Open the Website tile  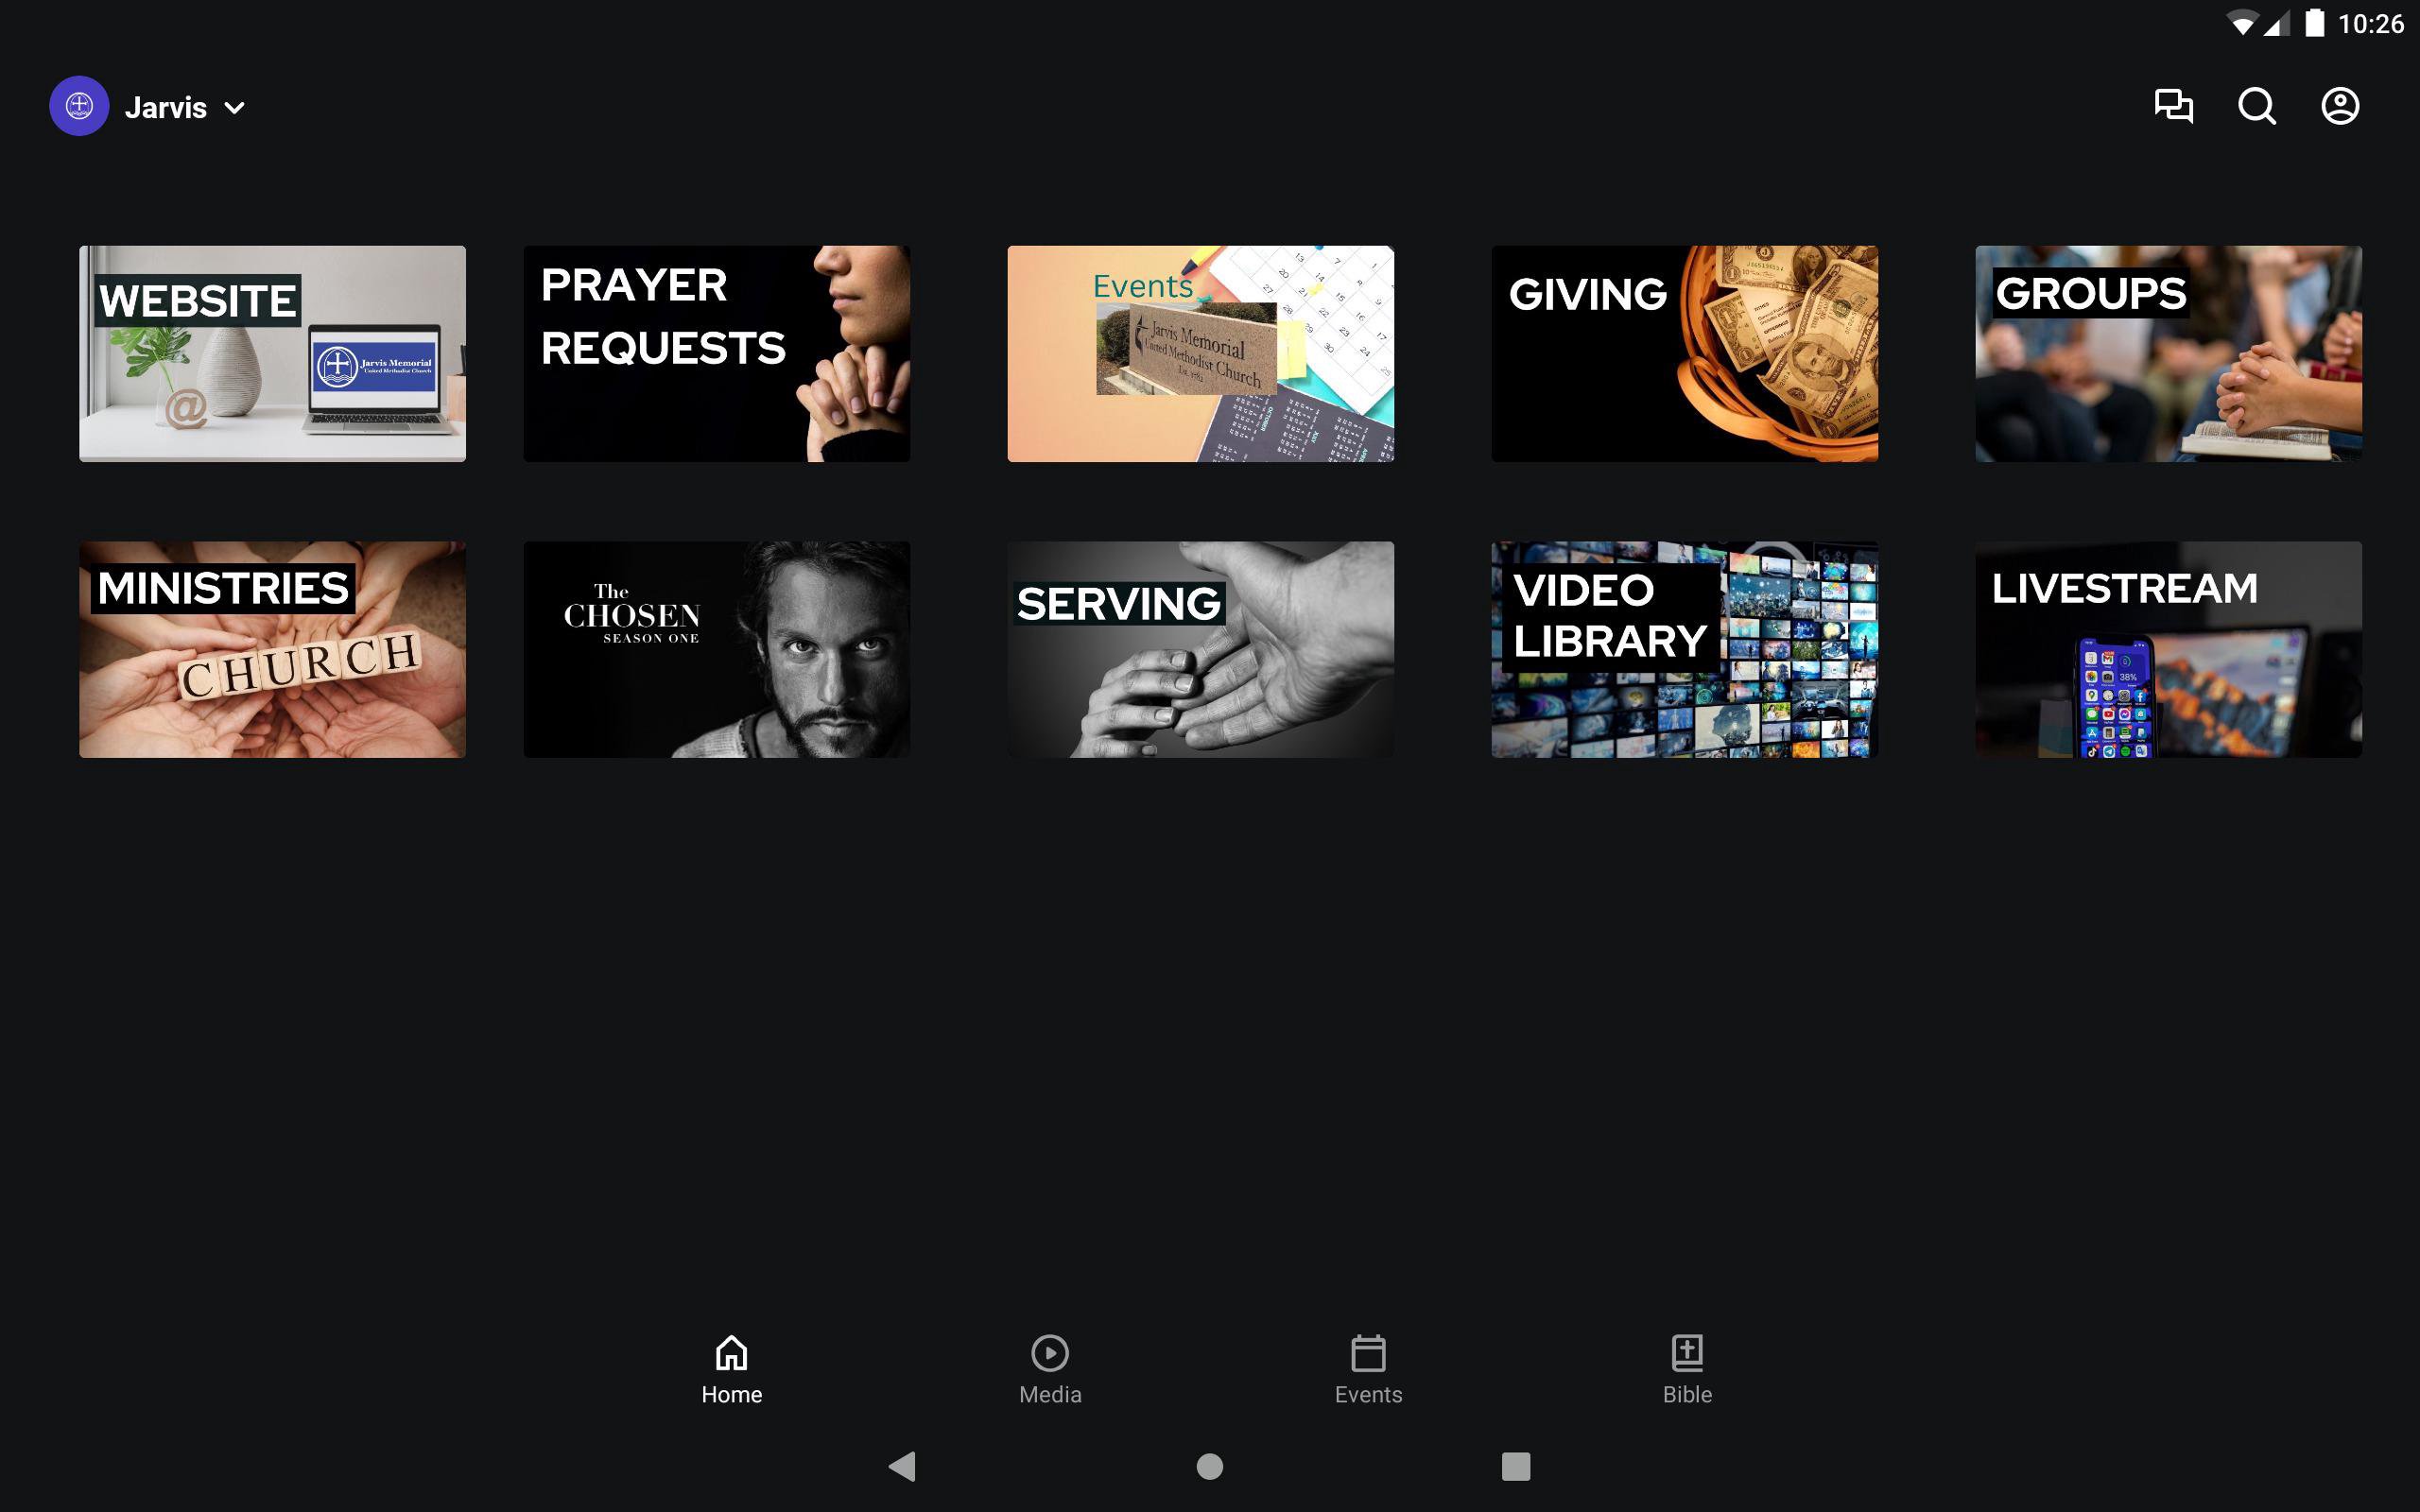tap(272, 353)
